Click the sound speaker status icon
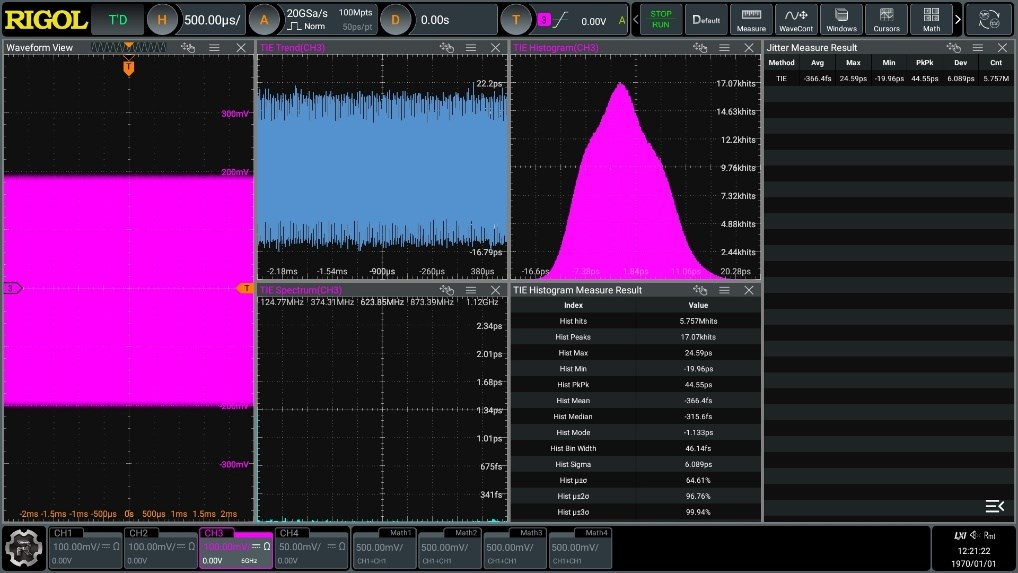Screen dimensions: 1018x573 point(974,535)
